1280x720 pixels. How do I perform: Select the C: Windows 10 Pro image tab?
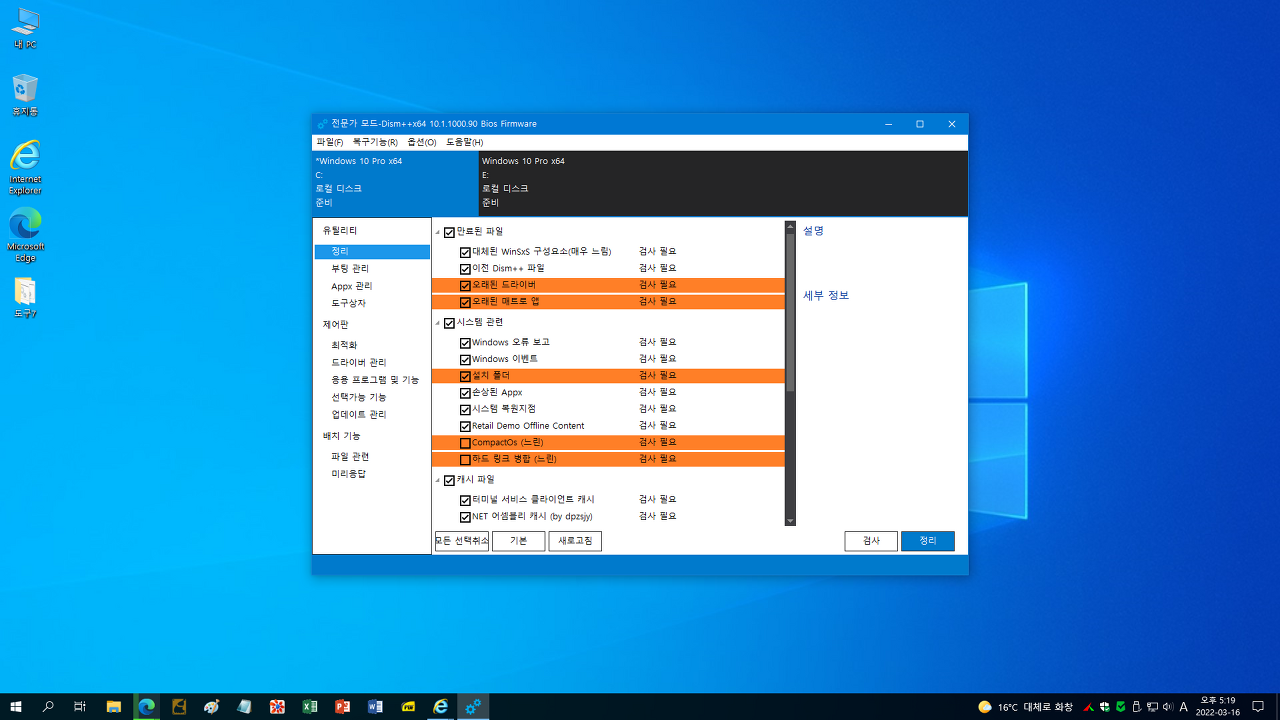(x=395, y=183)
